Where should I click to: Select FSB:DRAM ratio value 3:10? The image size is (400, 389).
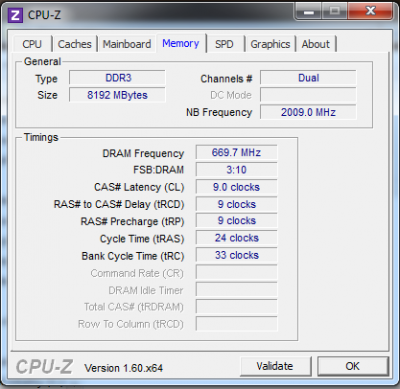[x=237, y=170]
